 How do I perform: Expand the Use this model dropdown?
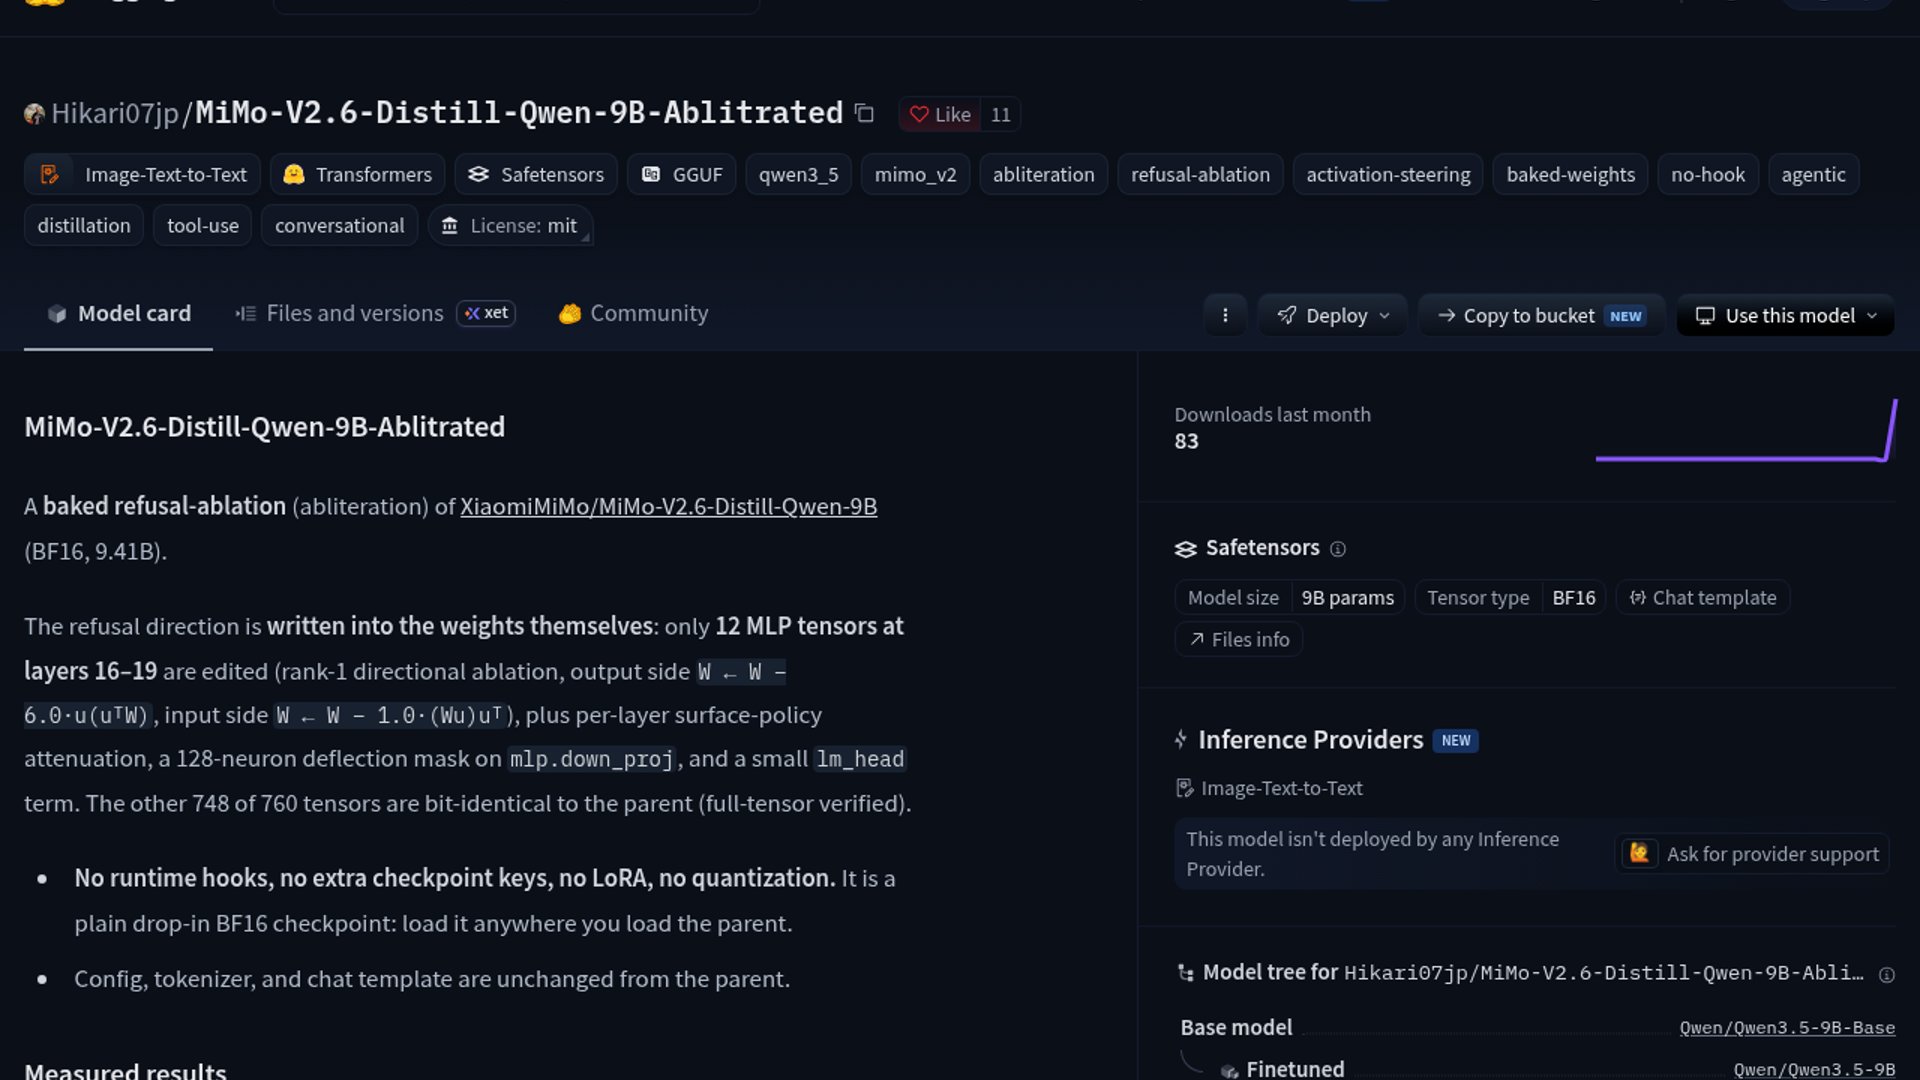(x=1785, y=316)
